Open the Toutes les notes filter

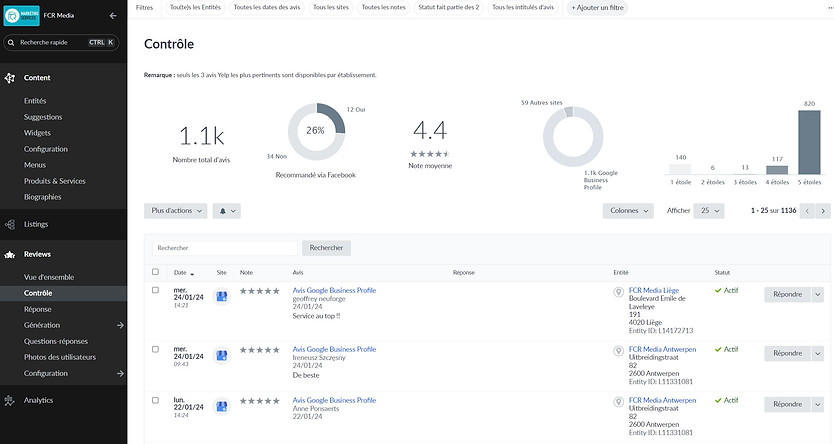coord(383,7)
